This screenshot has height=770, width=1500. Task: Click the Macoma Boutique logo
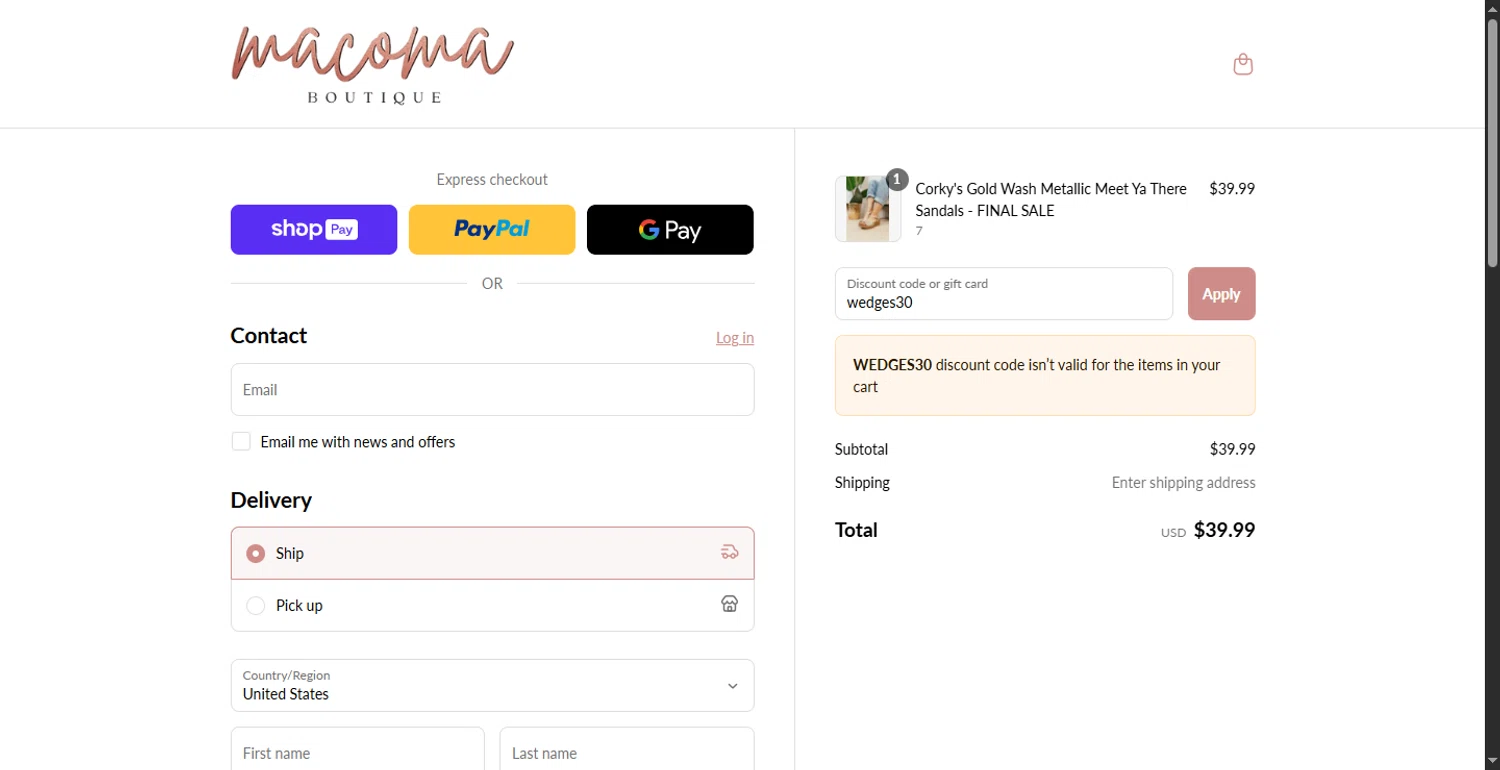pyautogui.click(x=372, y=64)
